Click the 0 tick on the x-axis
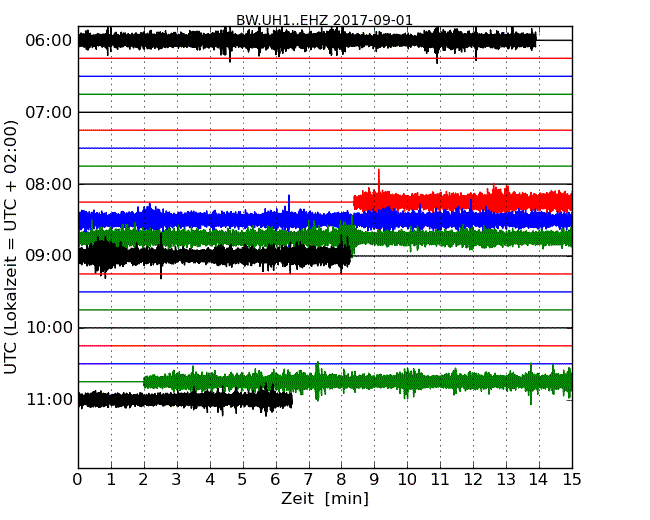This screenshot has height=520, width=650. [78, 479]
